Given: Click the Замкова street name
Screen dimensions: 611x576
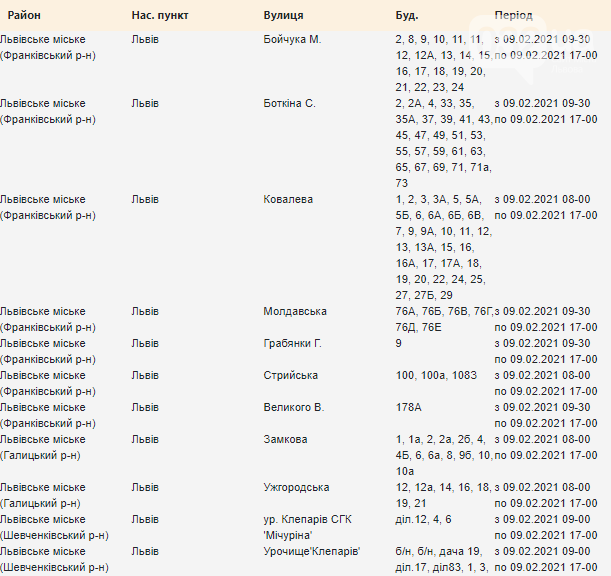Looking at the screenshot, I should [285, 439].
